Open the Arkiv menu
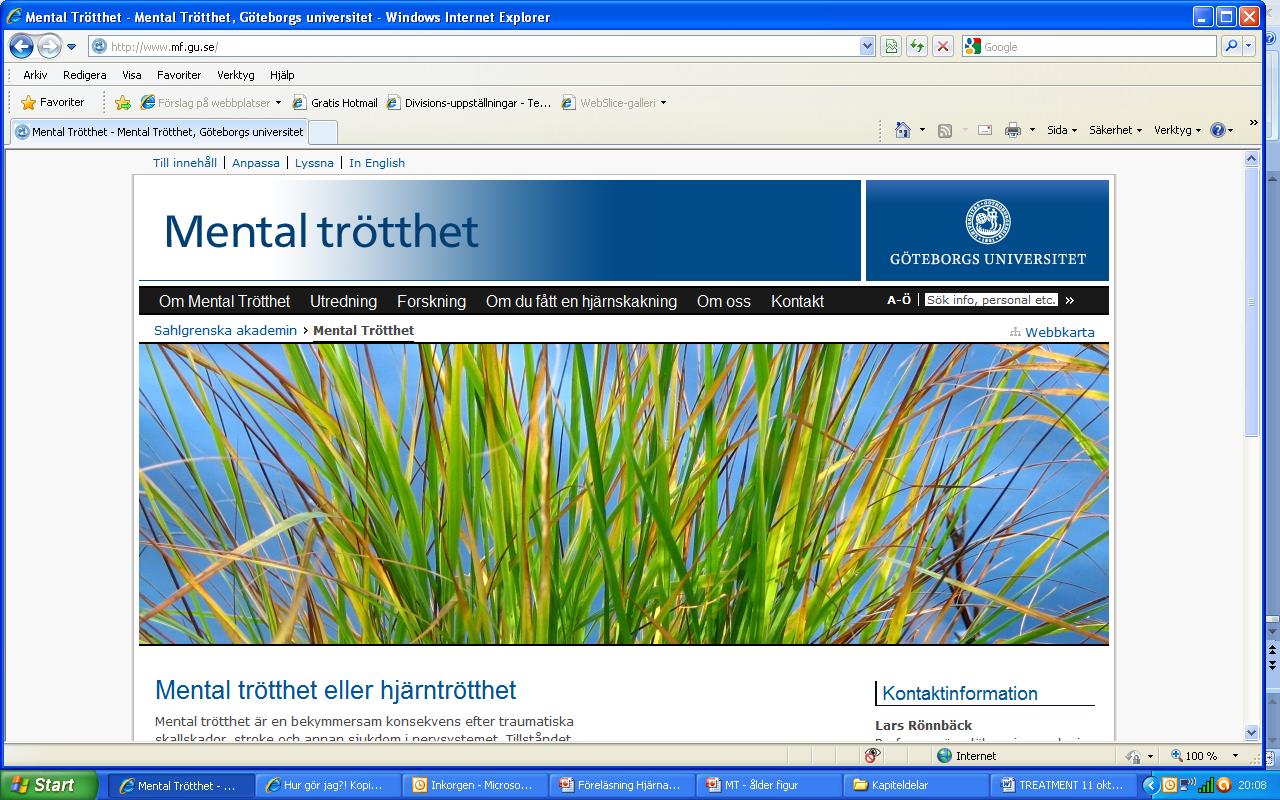This screenshot has width=1280, height=800. (35, 75)
